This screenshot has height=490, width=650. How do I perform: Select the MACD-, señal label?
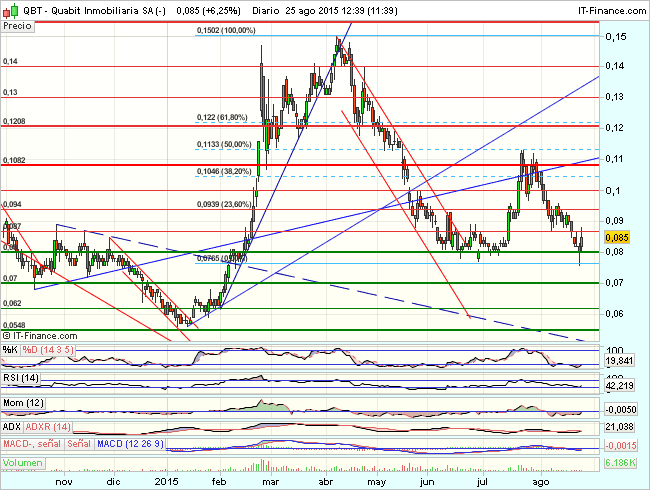[x=32, y=444]
